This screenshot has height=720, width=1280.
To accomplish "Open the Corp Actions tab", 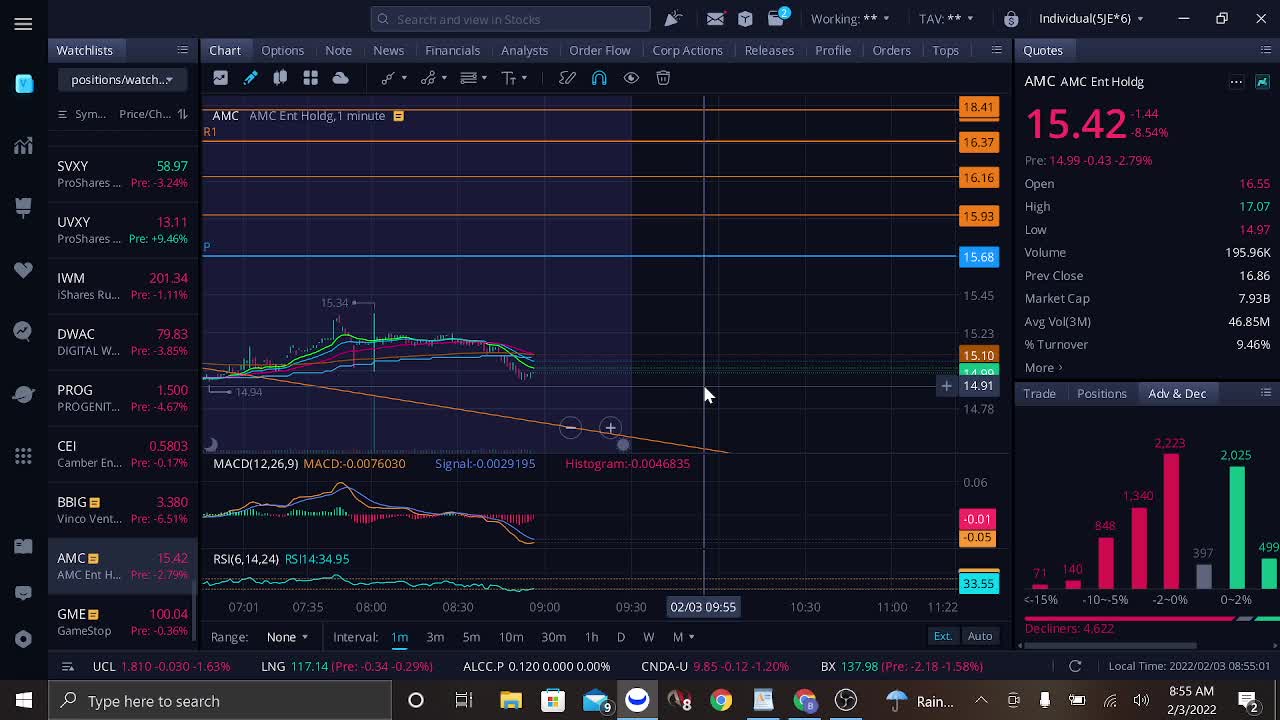I will click(x=687, y=50).
